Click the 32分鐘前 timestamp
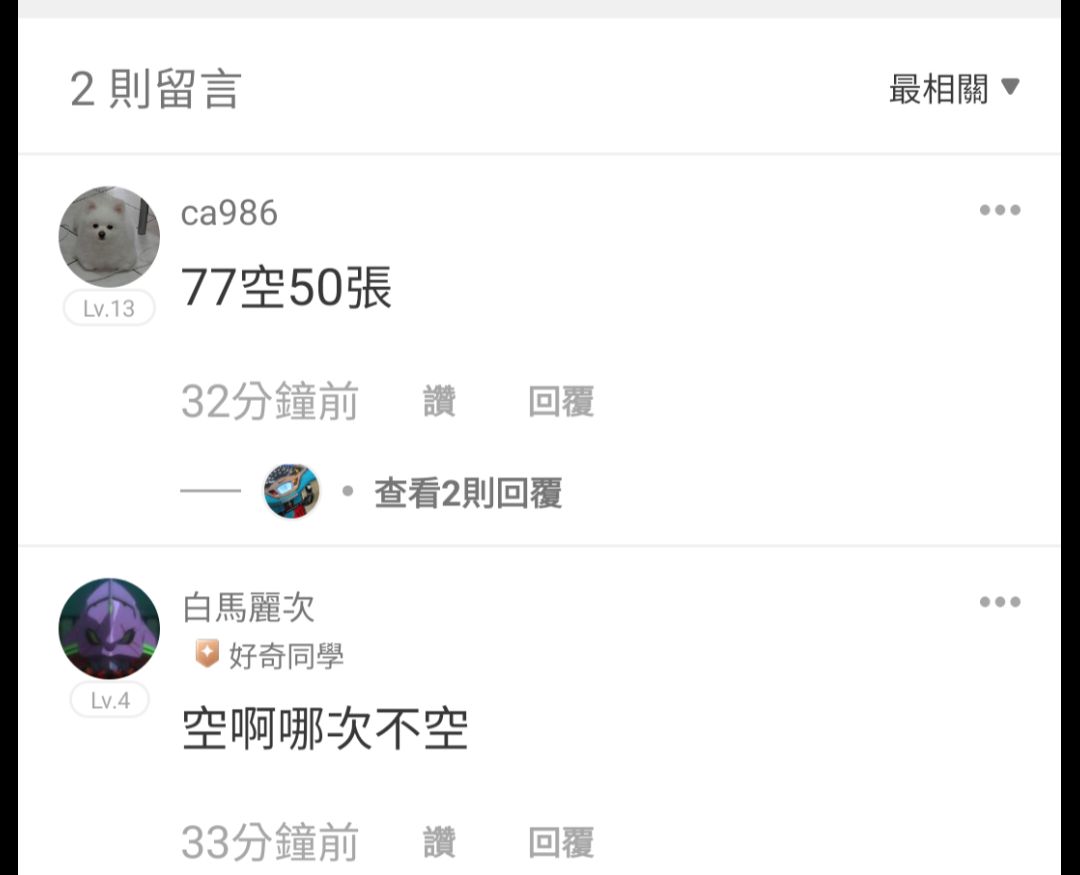The width and height of the screenshot is (1080, 875). coord(269,402)
